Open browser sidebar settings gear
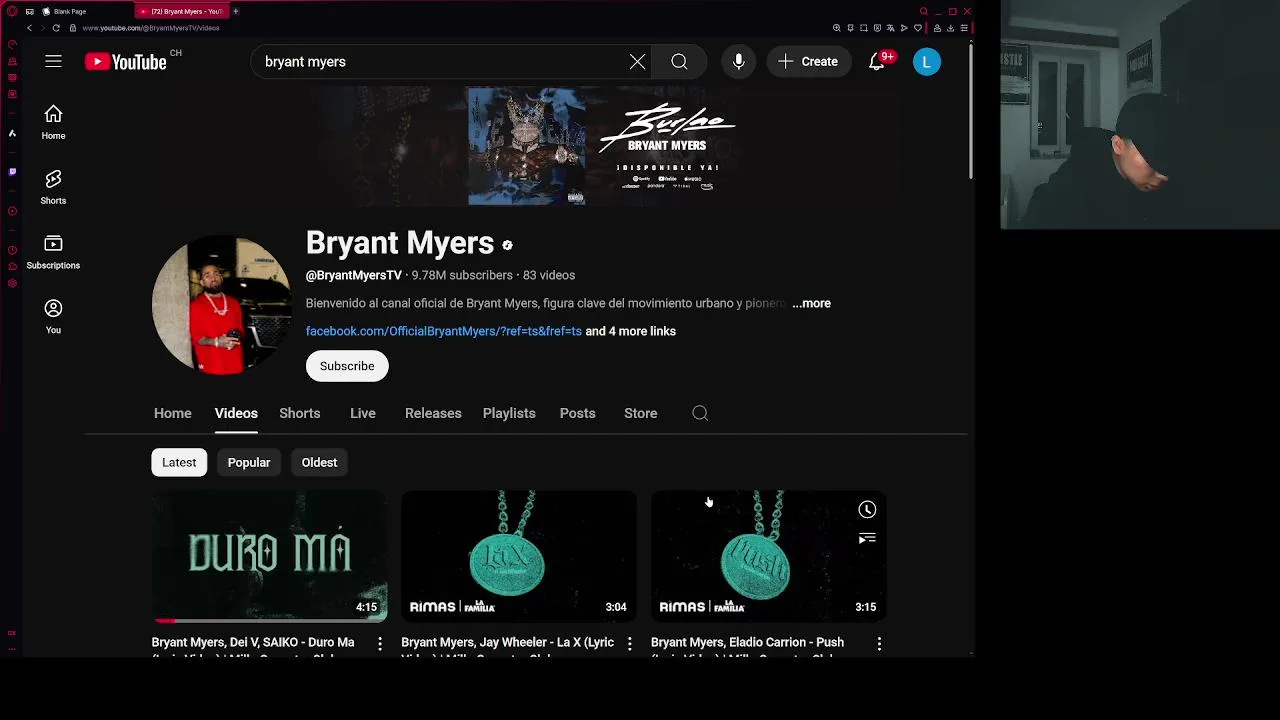The height and width of the screenshot is (720, 1280). (x=12, y=283)
